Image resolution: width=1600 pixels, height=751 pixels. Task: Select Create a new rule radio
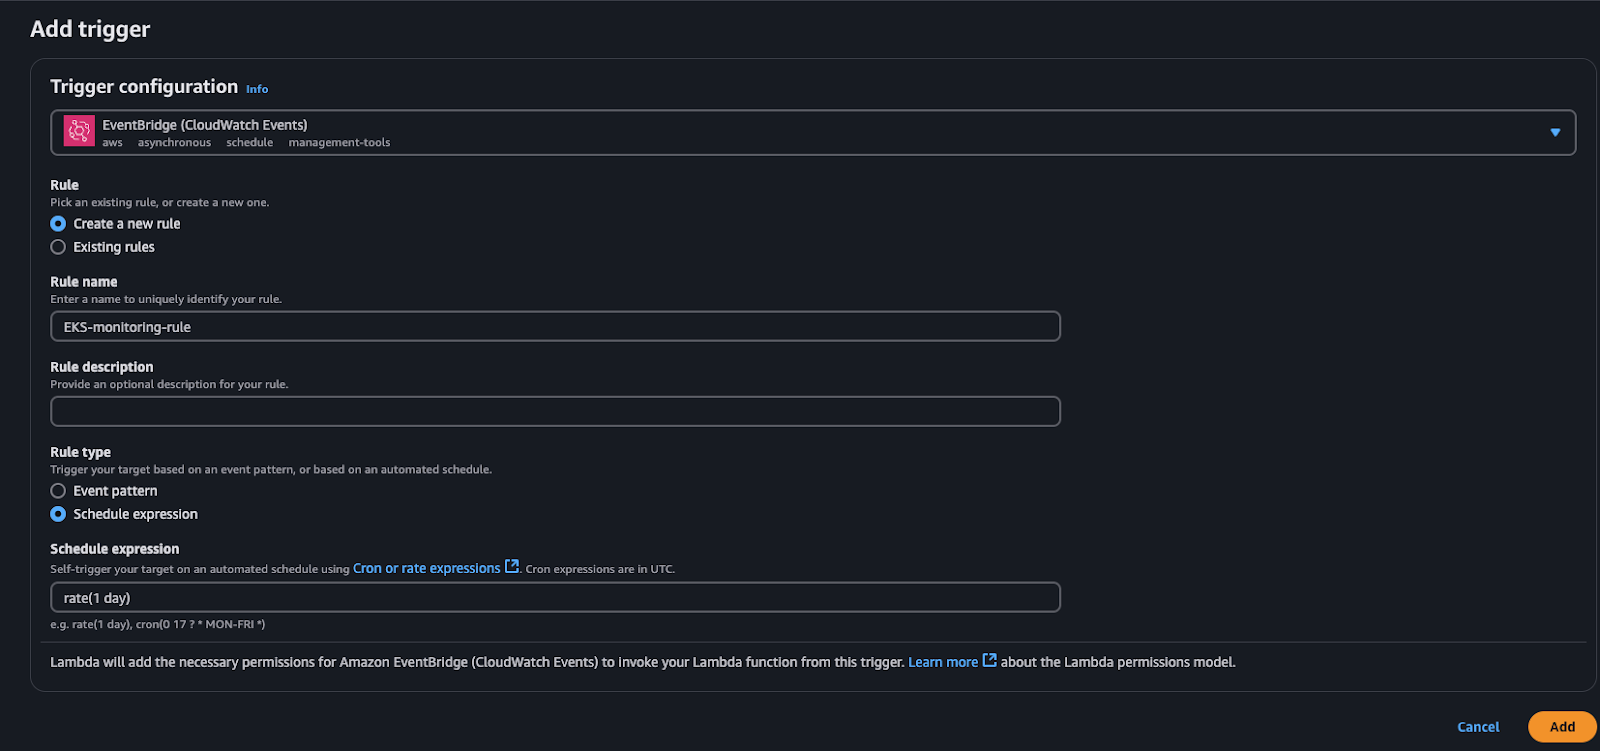pyautogui.click(x=58, y=224)
